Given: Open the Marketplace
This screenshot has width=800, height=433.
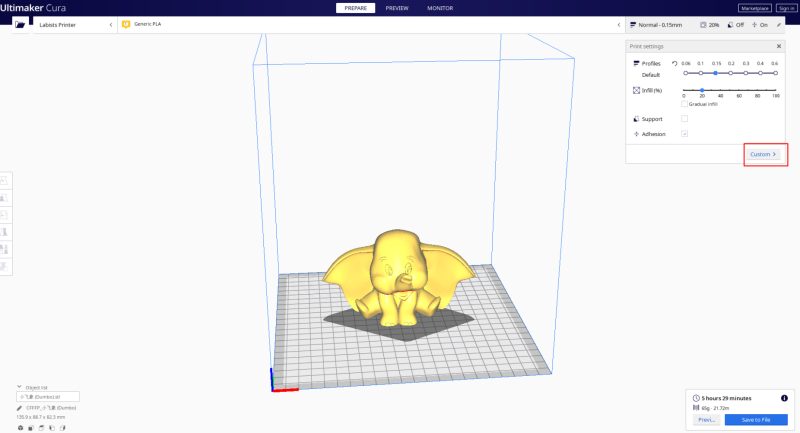Looking at the screenshot, I should [755, 8].
